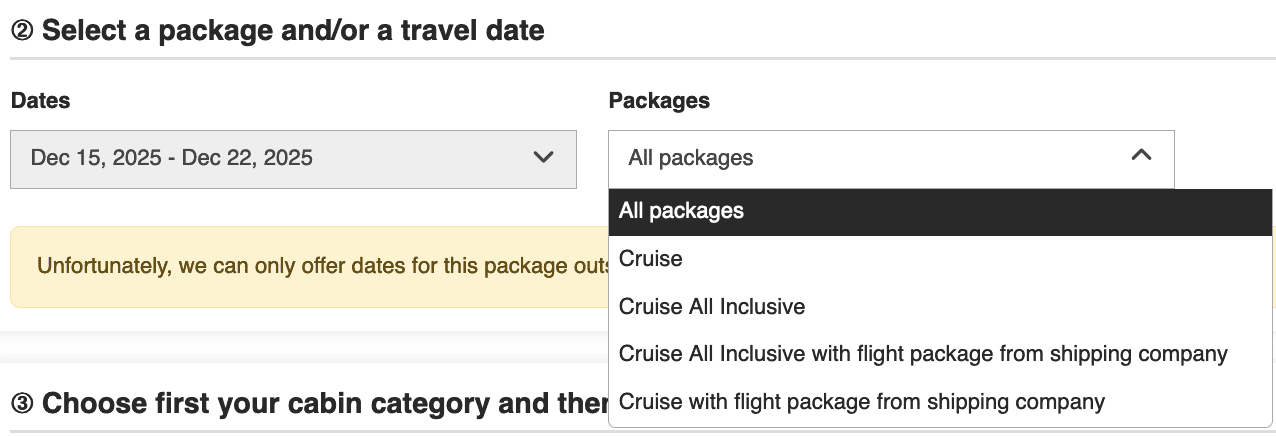Click the grey separator band above step 3

click(x=300, y=347)
